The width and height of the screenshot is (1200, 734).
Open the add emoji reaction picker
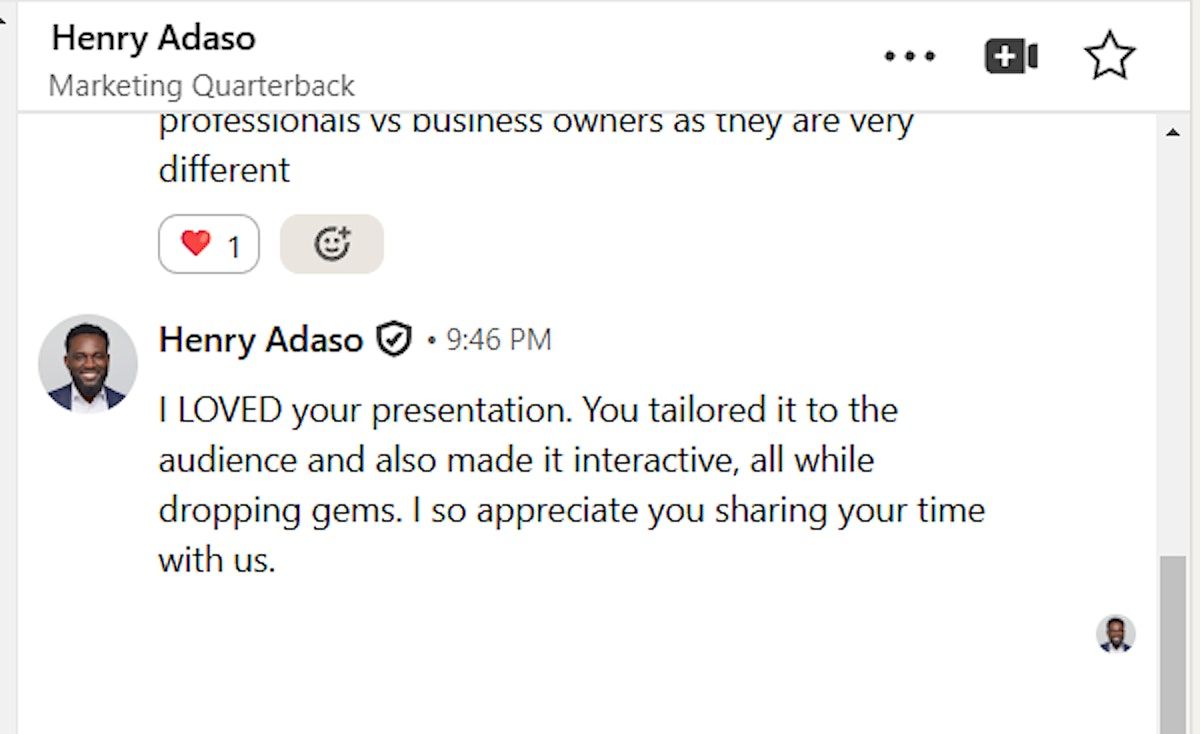tap(332, 244)
